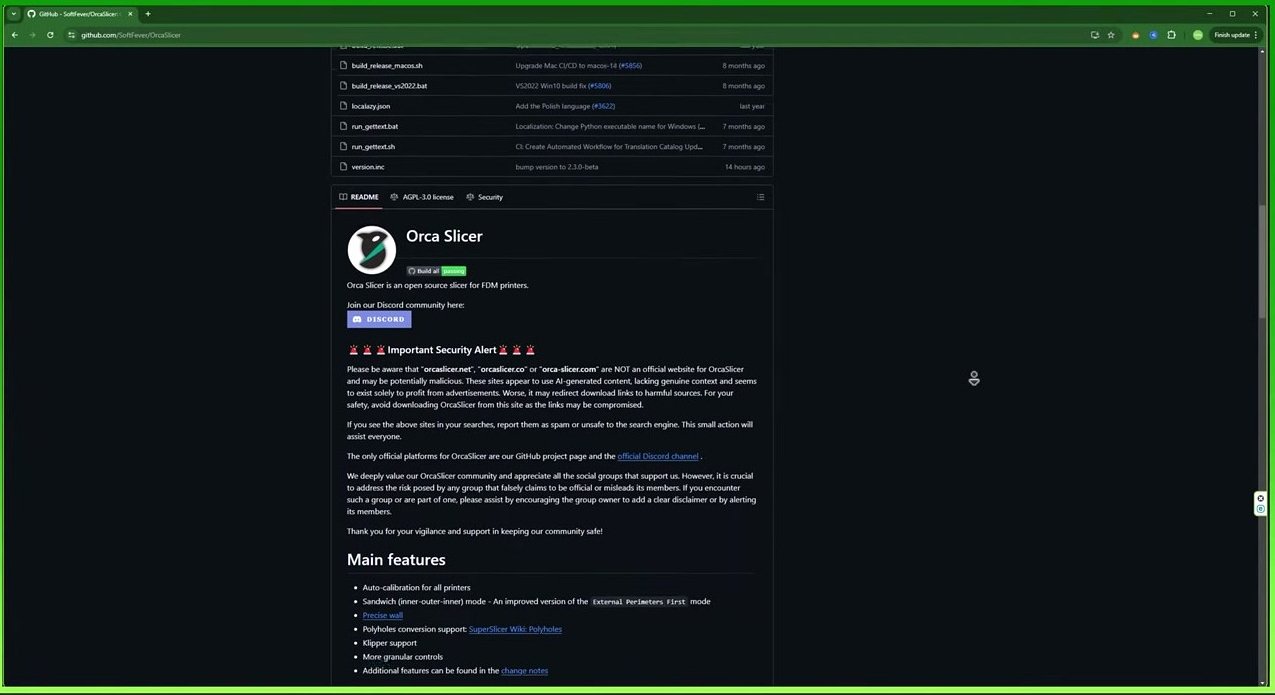1275x695 pixels.
Task: Click 'More granular controls' list item
Action: coord(403,657)
